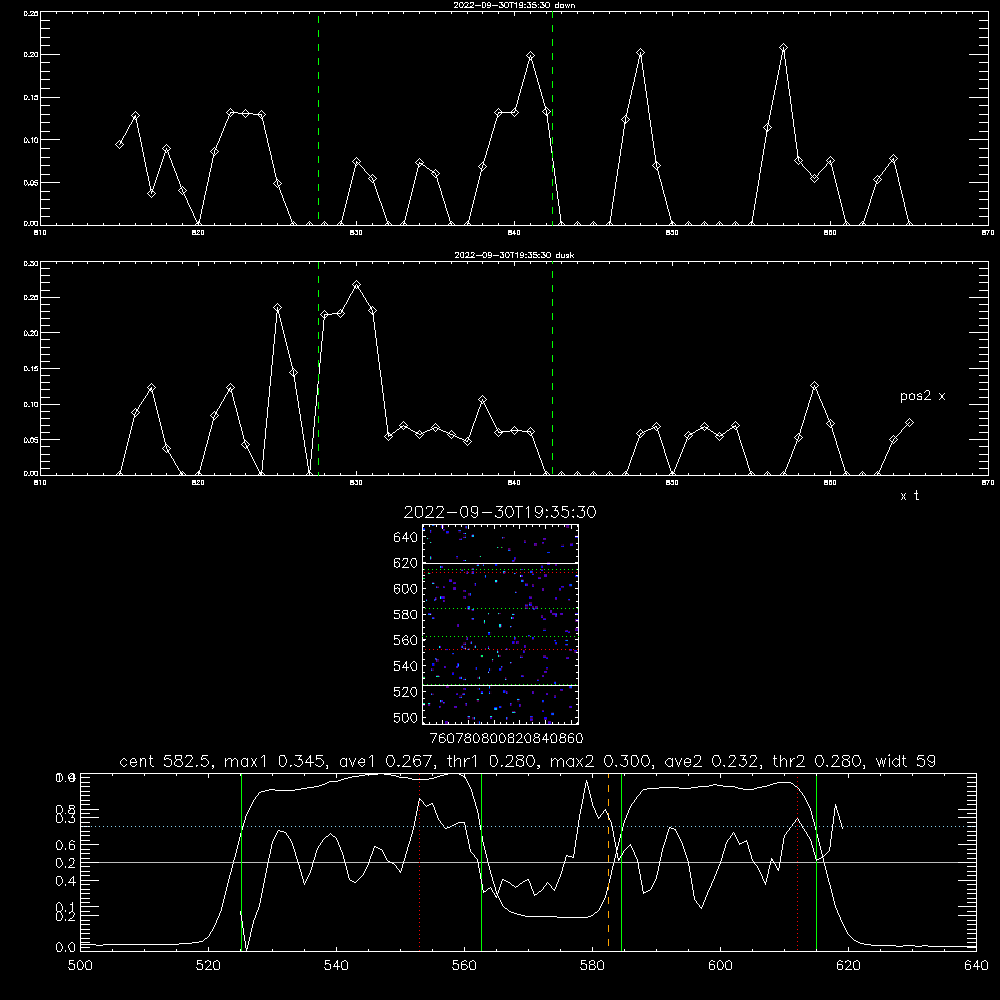Click the last diamond data point in the dusk plot

909,423
